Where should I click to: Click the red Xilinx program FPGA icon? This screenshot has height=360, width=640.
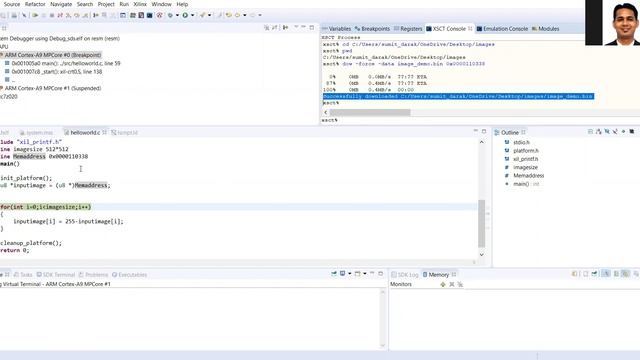160,15
